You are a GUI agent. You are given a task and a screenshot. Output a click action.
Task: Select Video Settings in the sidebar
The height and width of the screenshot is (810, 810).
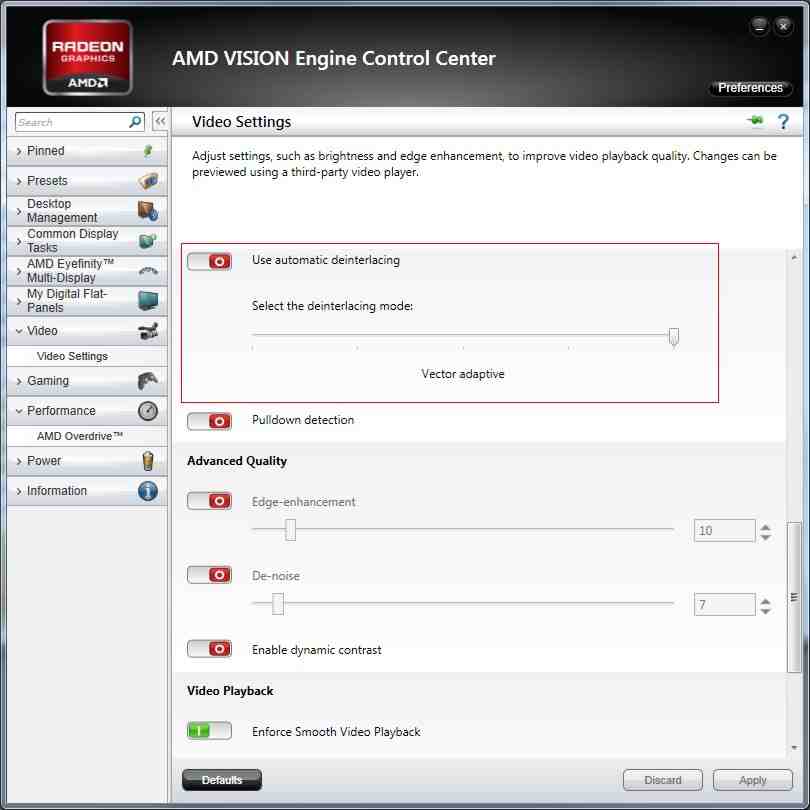click(x=72, y=356)
